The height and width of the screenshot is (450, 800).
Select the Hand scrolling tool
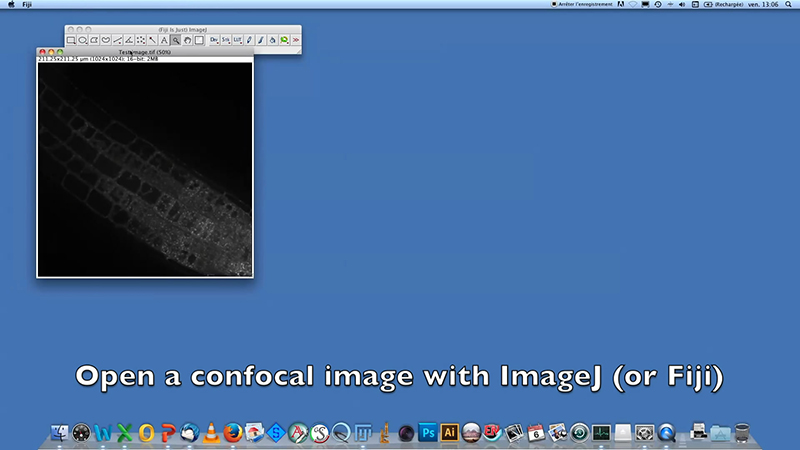click(188, 40)
